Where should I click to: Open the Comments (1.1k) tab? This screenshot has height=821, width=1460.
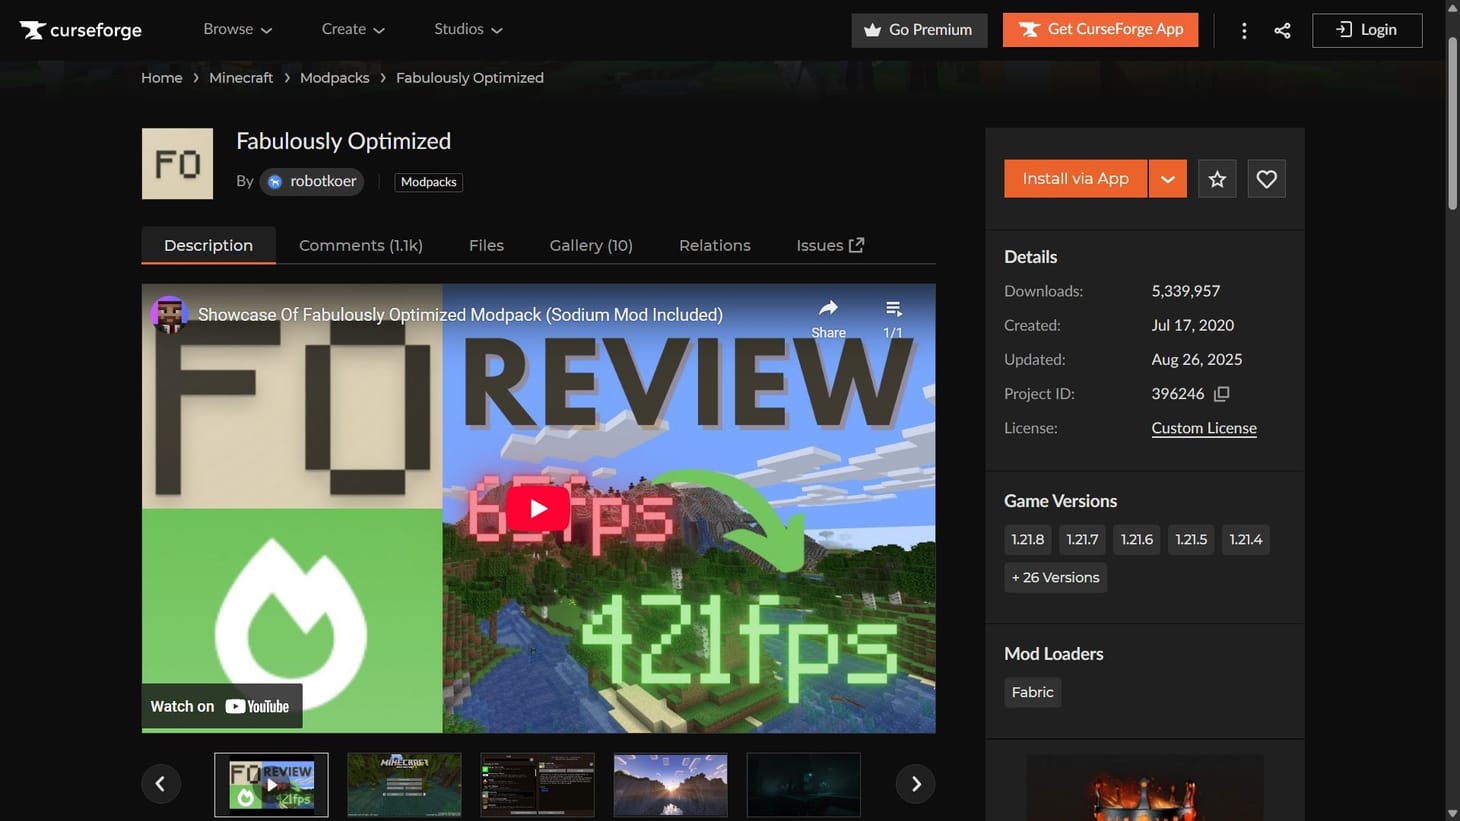pyautogui.click(x=360, y=245)
